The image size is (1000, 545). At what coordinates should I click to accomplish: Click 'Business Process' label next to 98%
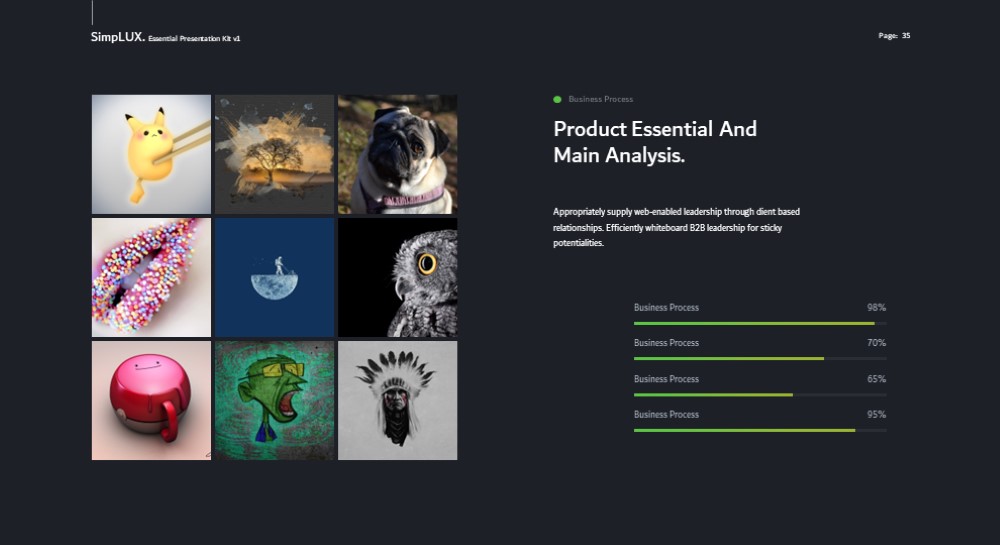pyautogui.click(x=666, y=307)
